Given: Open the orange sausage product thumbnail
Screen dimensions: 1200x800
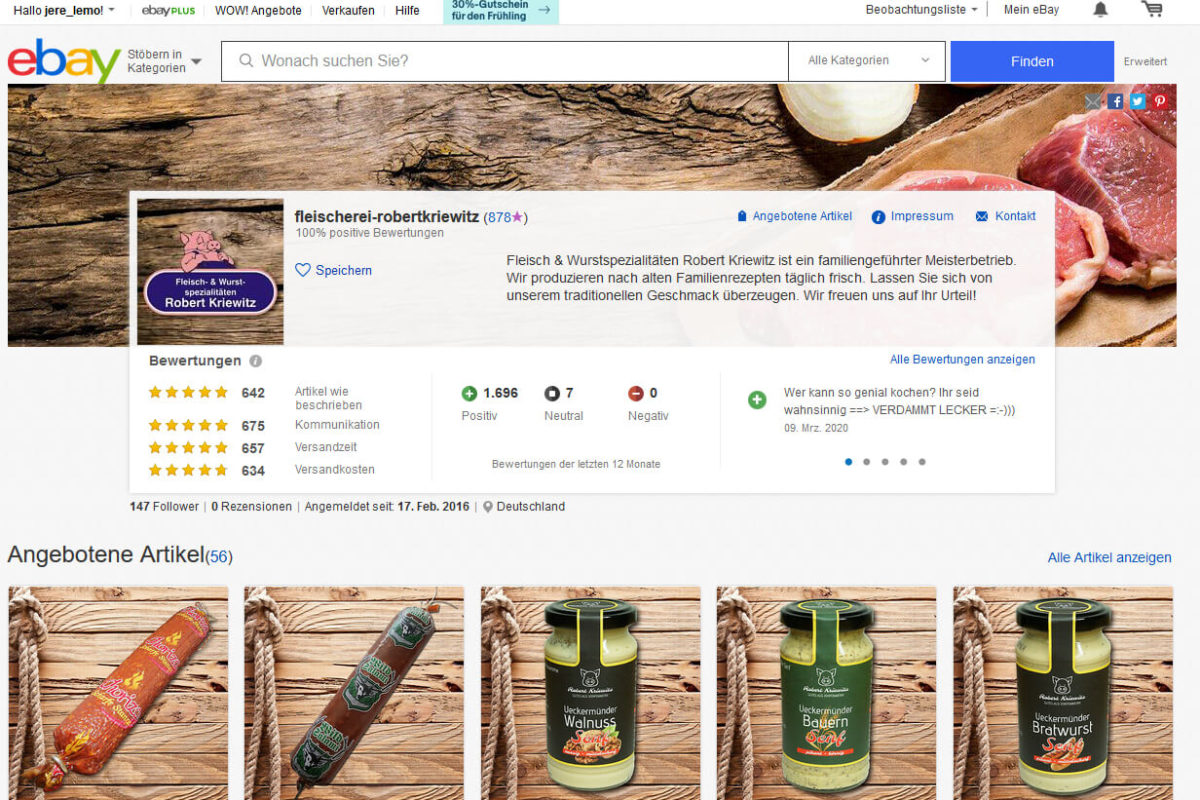Looking at the screenshot, I should [x=118, y=693].
